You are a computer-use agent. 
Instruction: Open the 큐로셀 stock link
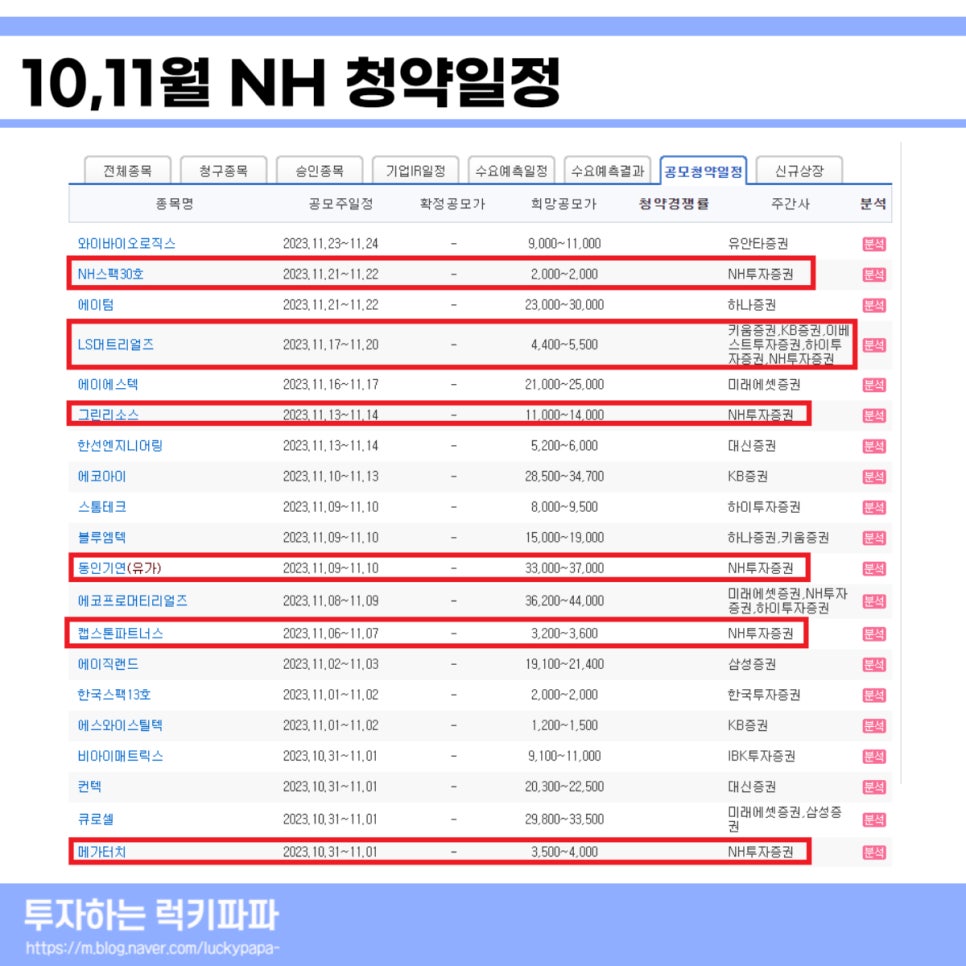tap(95, 819)
